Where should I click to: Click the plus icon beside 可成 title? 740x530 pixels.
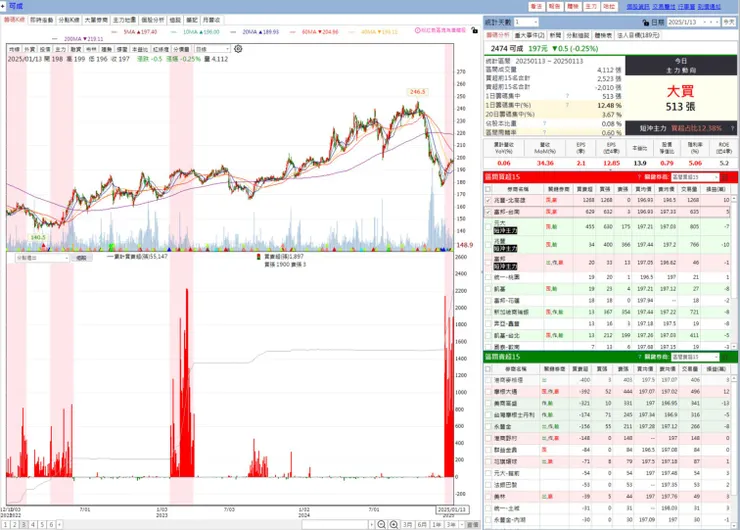(3, 6)
